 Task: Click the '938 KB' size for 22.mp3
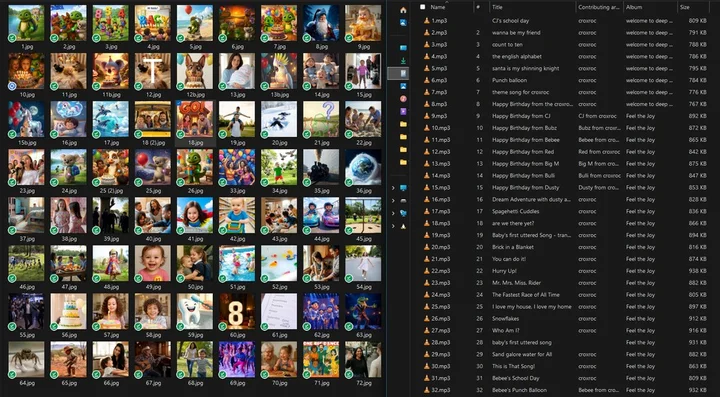coord(697,271)
